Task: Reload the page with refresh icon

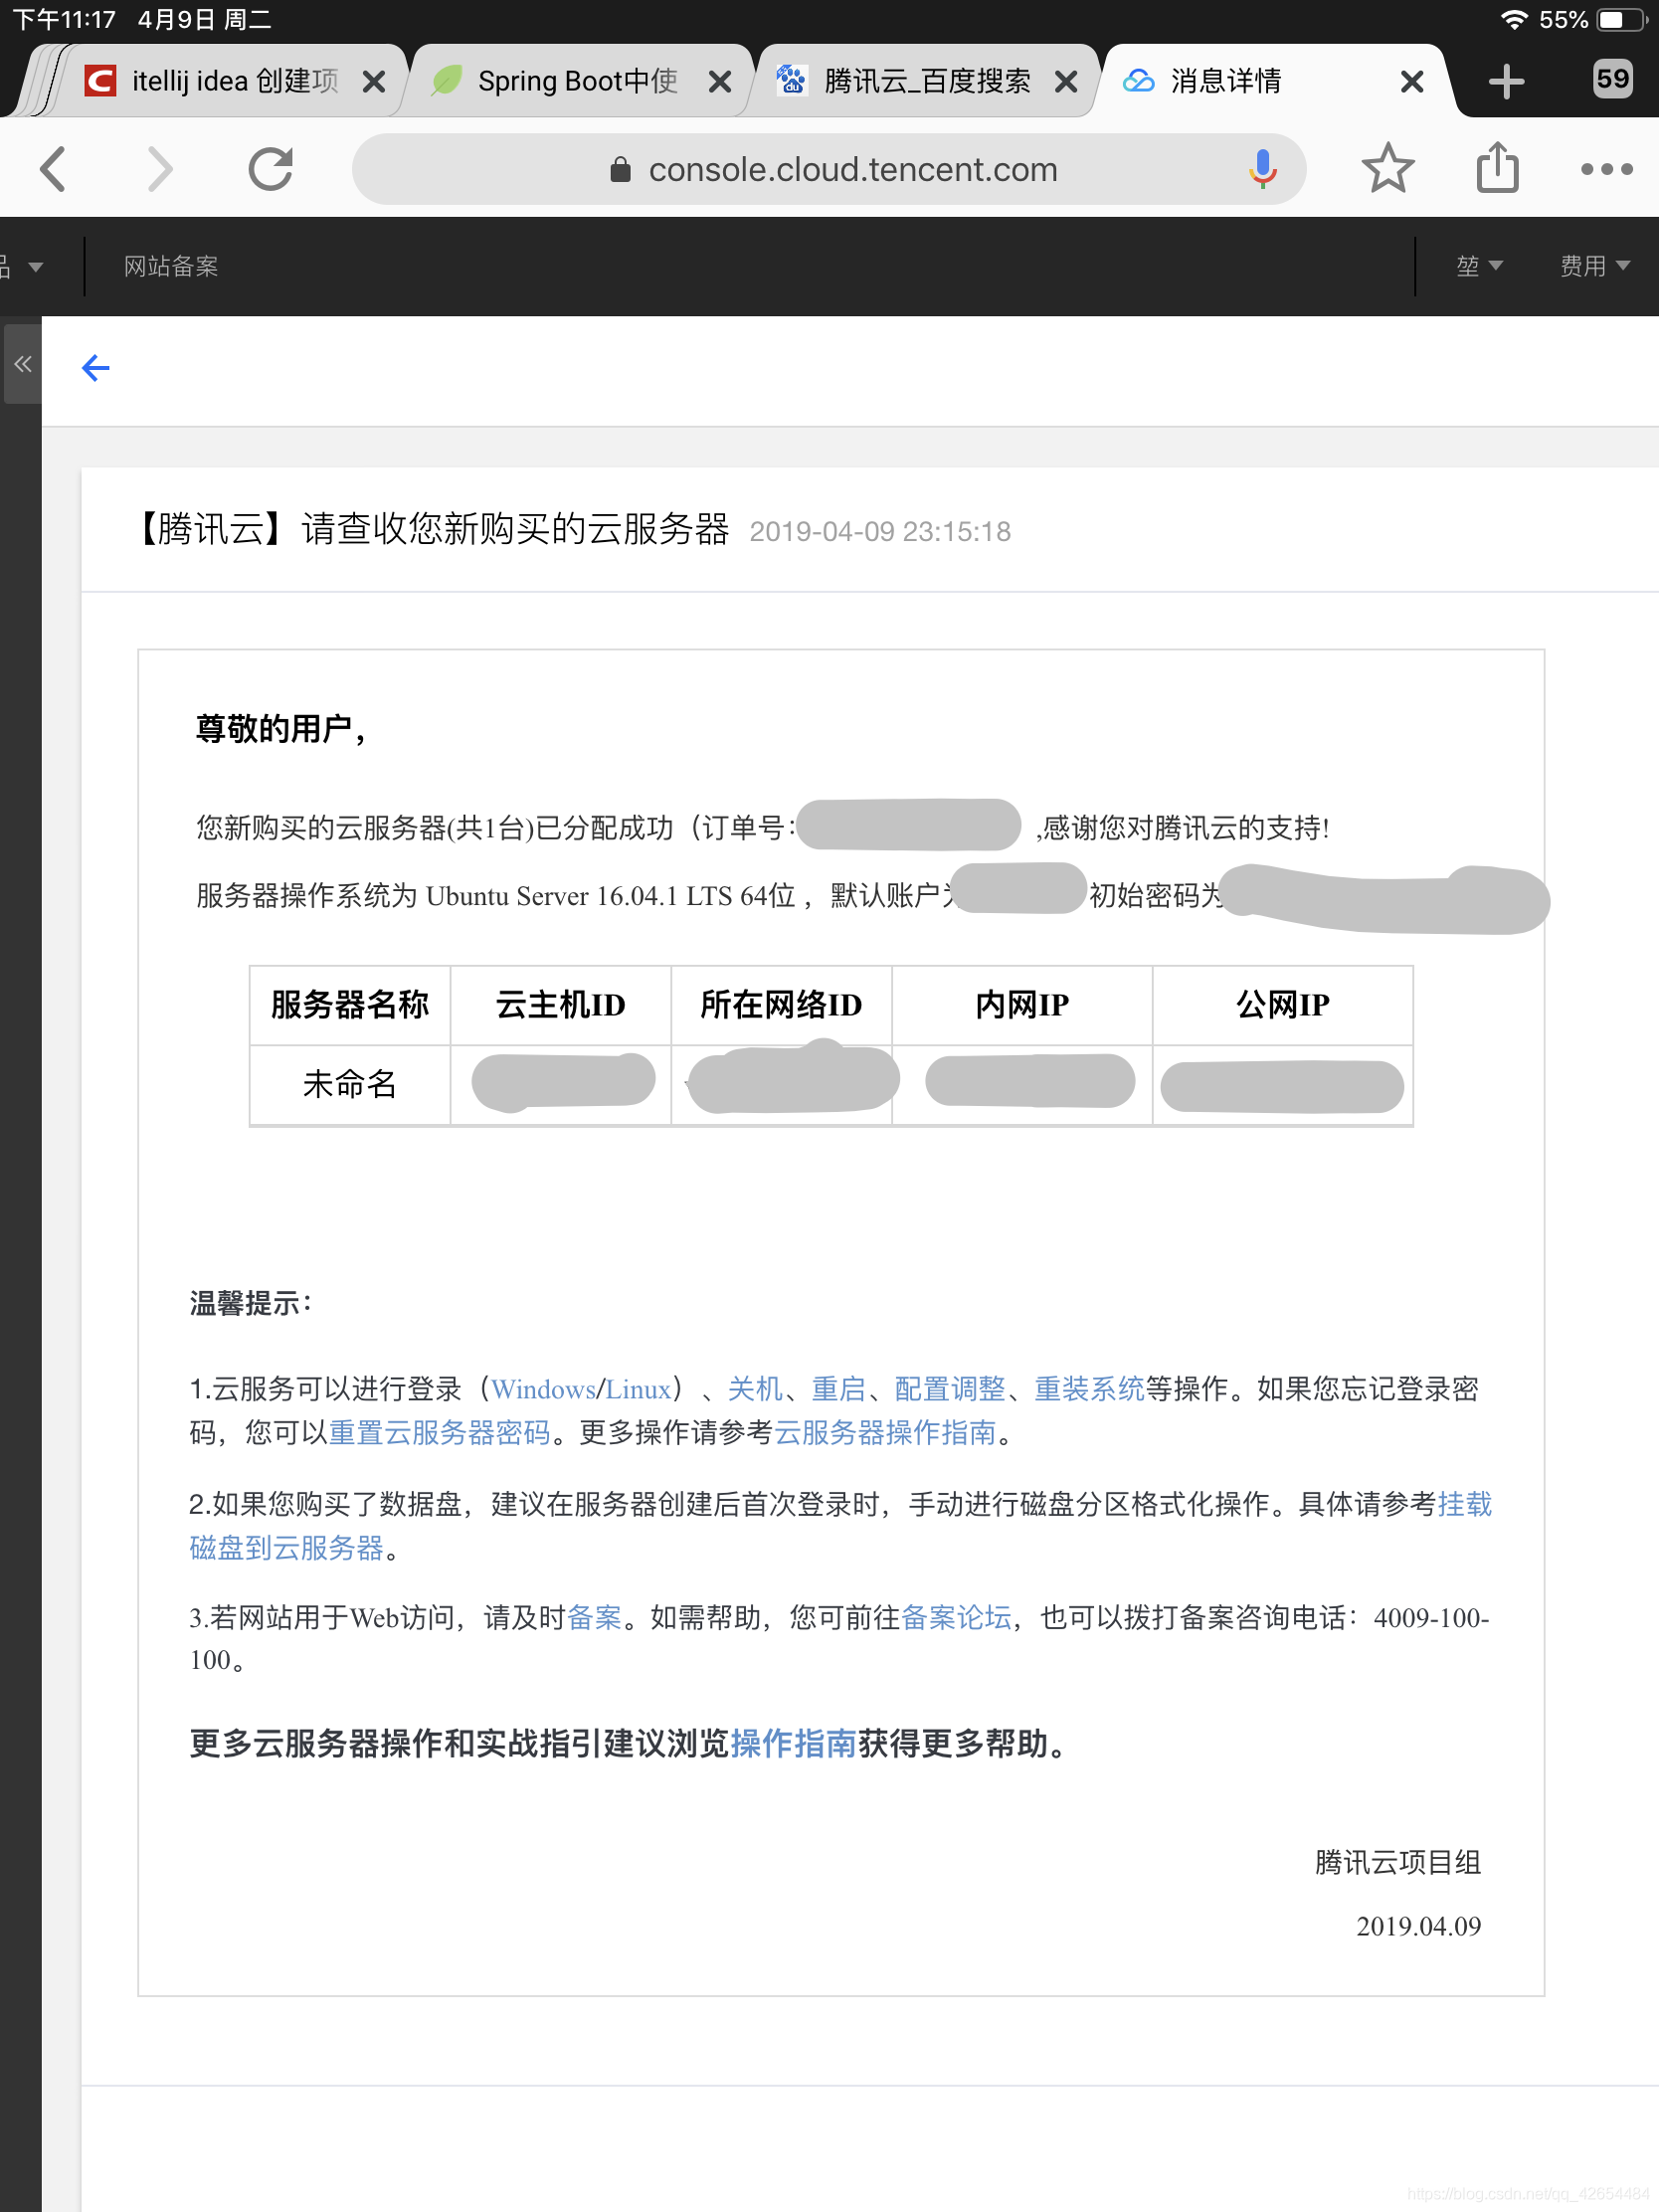Action: [270, 168]
